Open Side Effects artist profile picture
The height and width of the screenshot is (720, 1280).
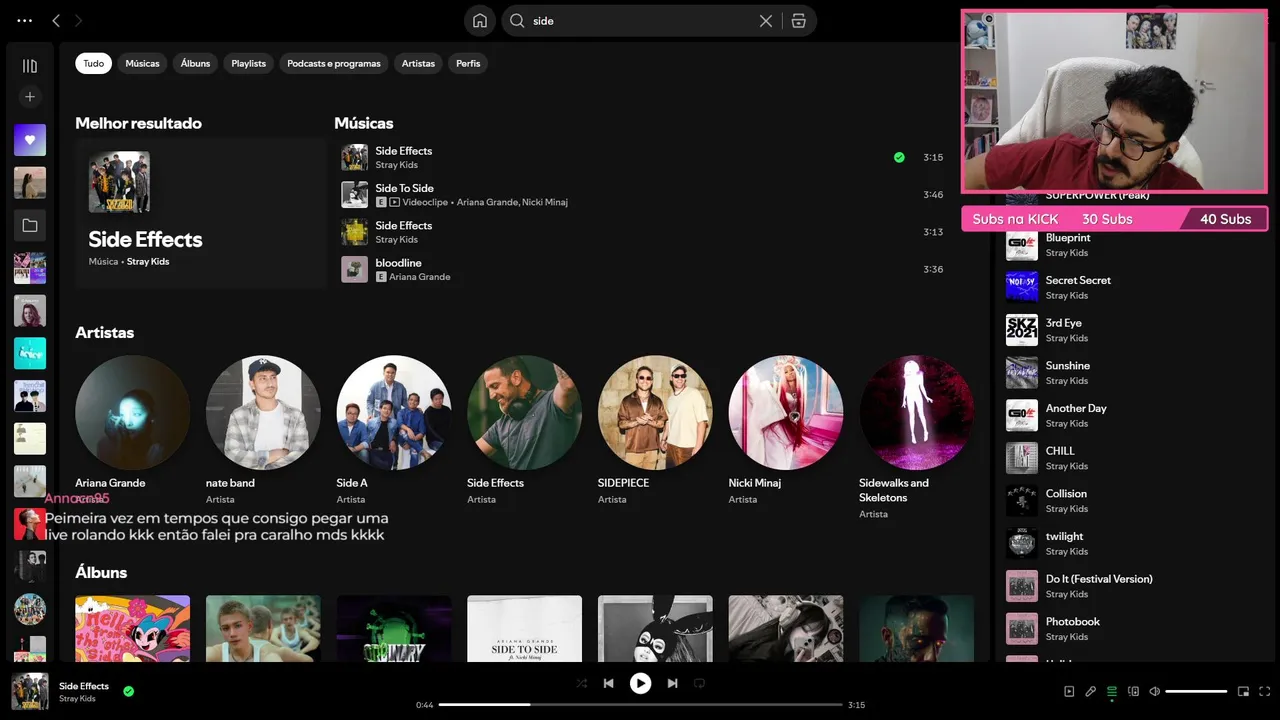pos(524,413)
